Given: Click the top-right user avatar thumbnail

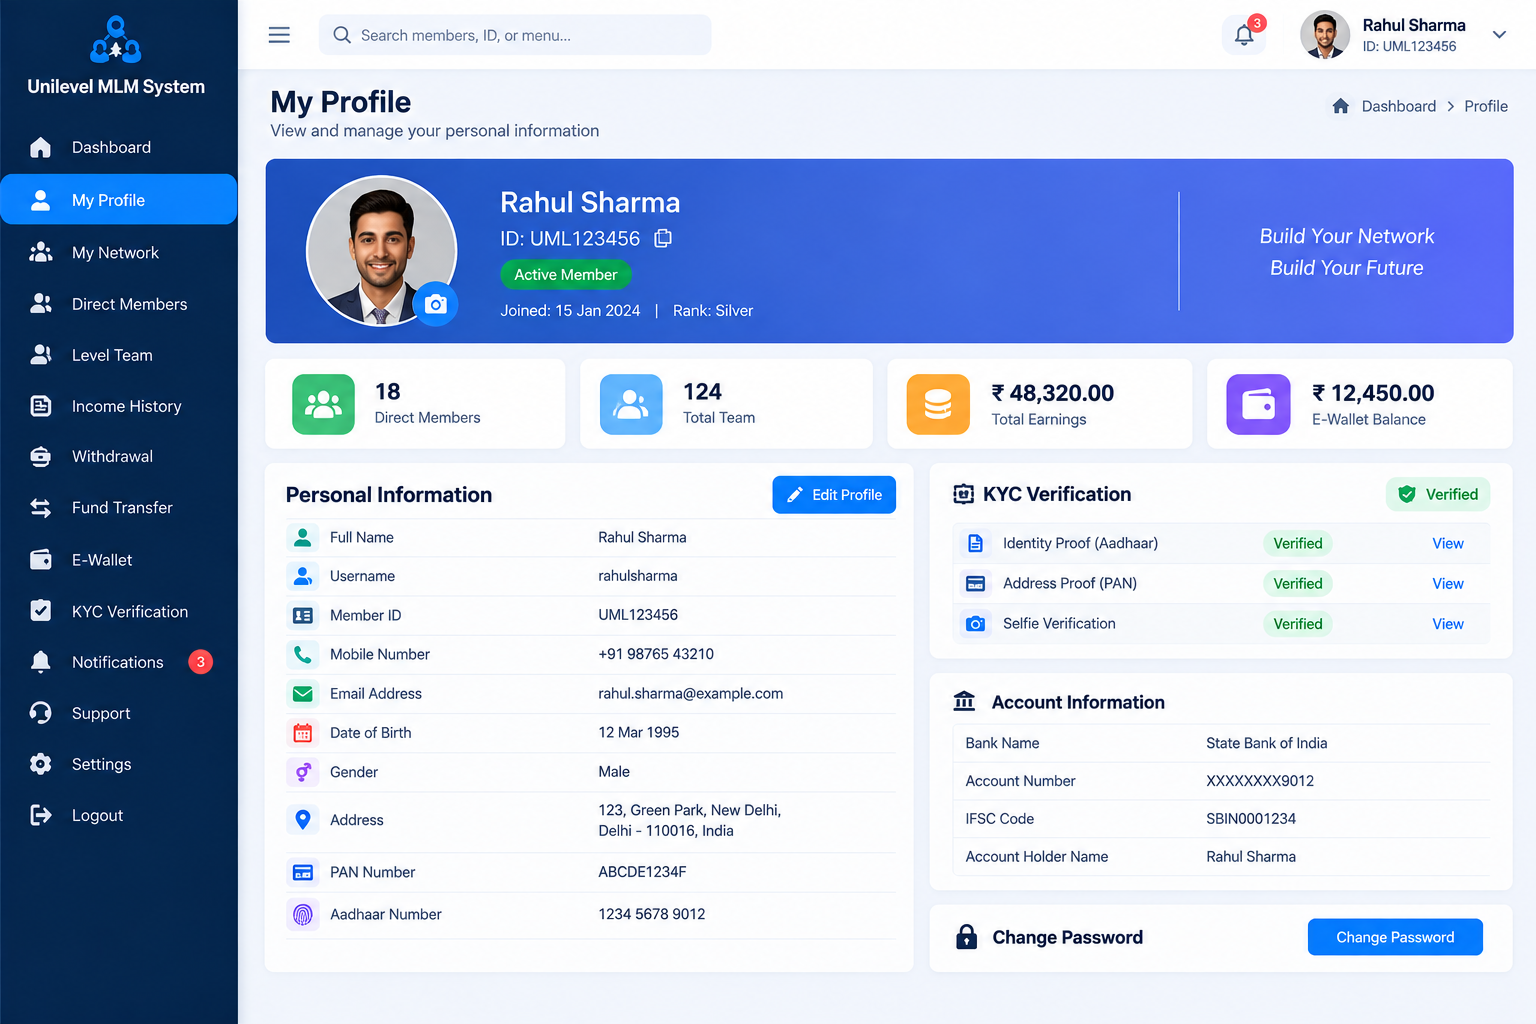Looking at the screenshot, I should [x=1325, y=35].
